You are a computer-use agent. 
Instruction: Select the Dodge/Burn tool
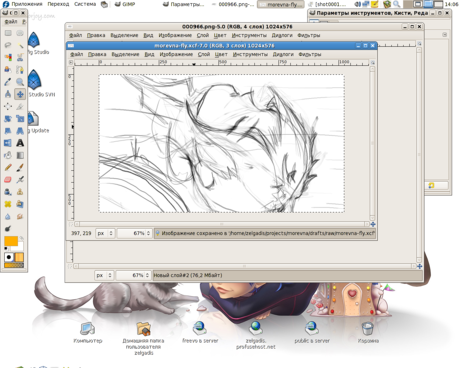coord(8,229)
